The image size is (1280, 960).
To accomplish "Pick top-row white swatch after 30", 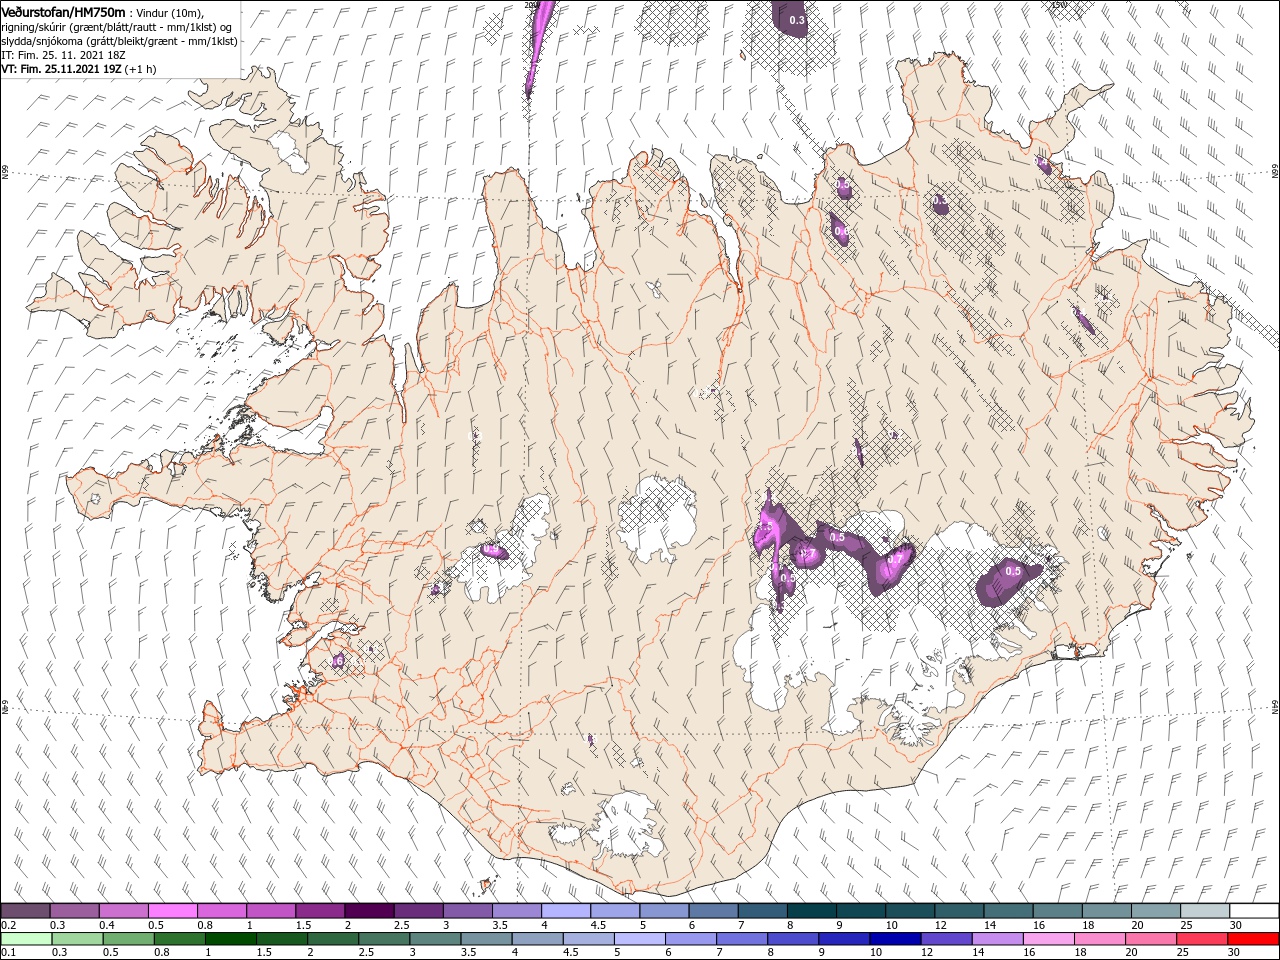I will click(1253, 911).
